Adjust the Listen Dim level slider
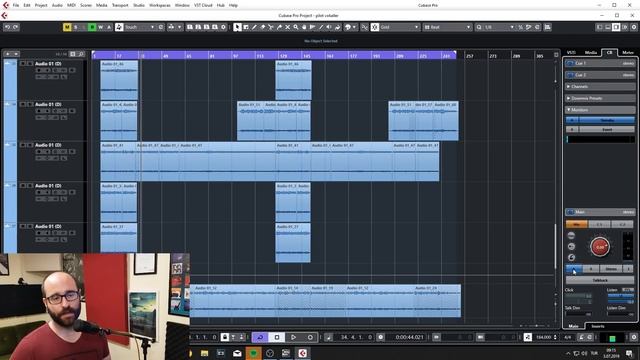The height and width of the screenshot is (360, 640). (x=620, y=314)
